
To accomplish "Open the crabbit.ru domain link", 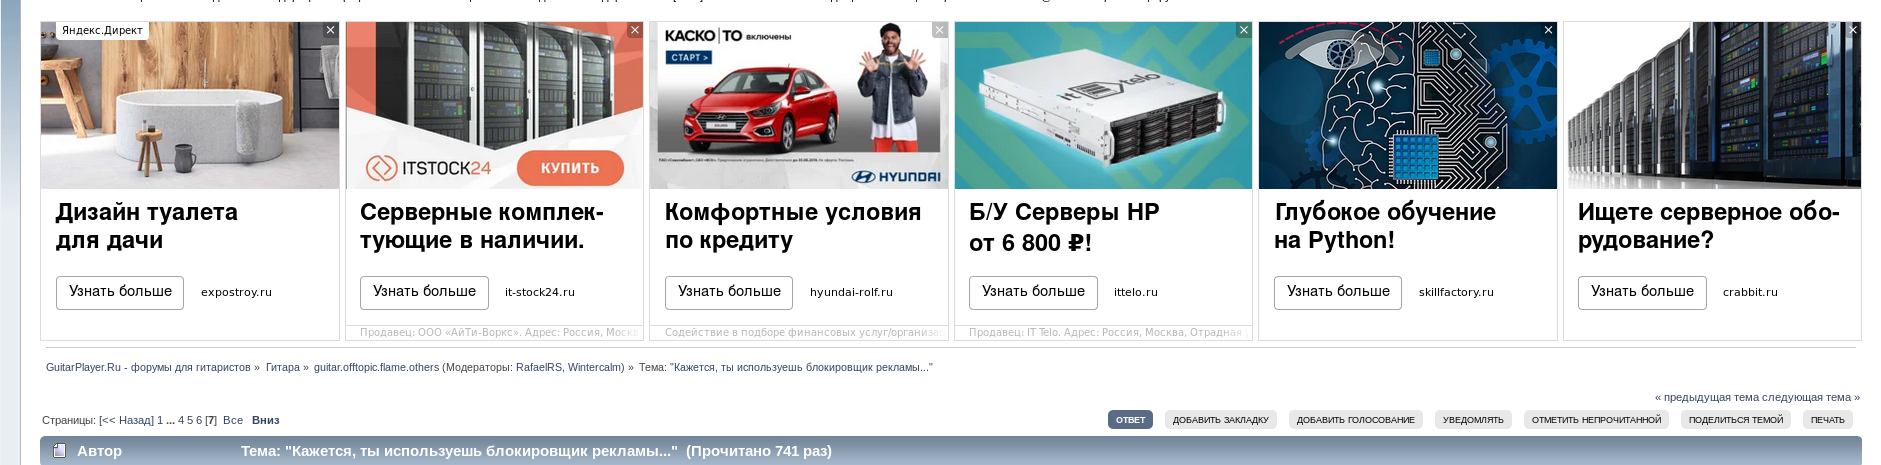I will point(1750,292).
